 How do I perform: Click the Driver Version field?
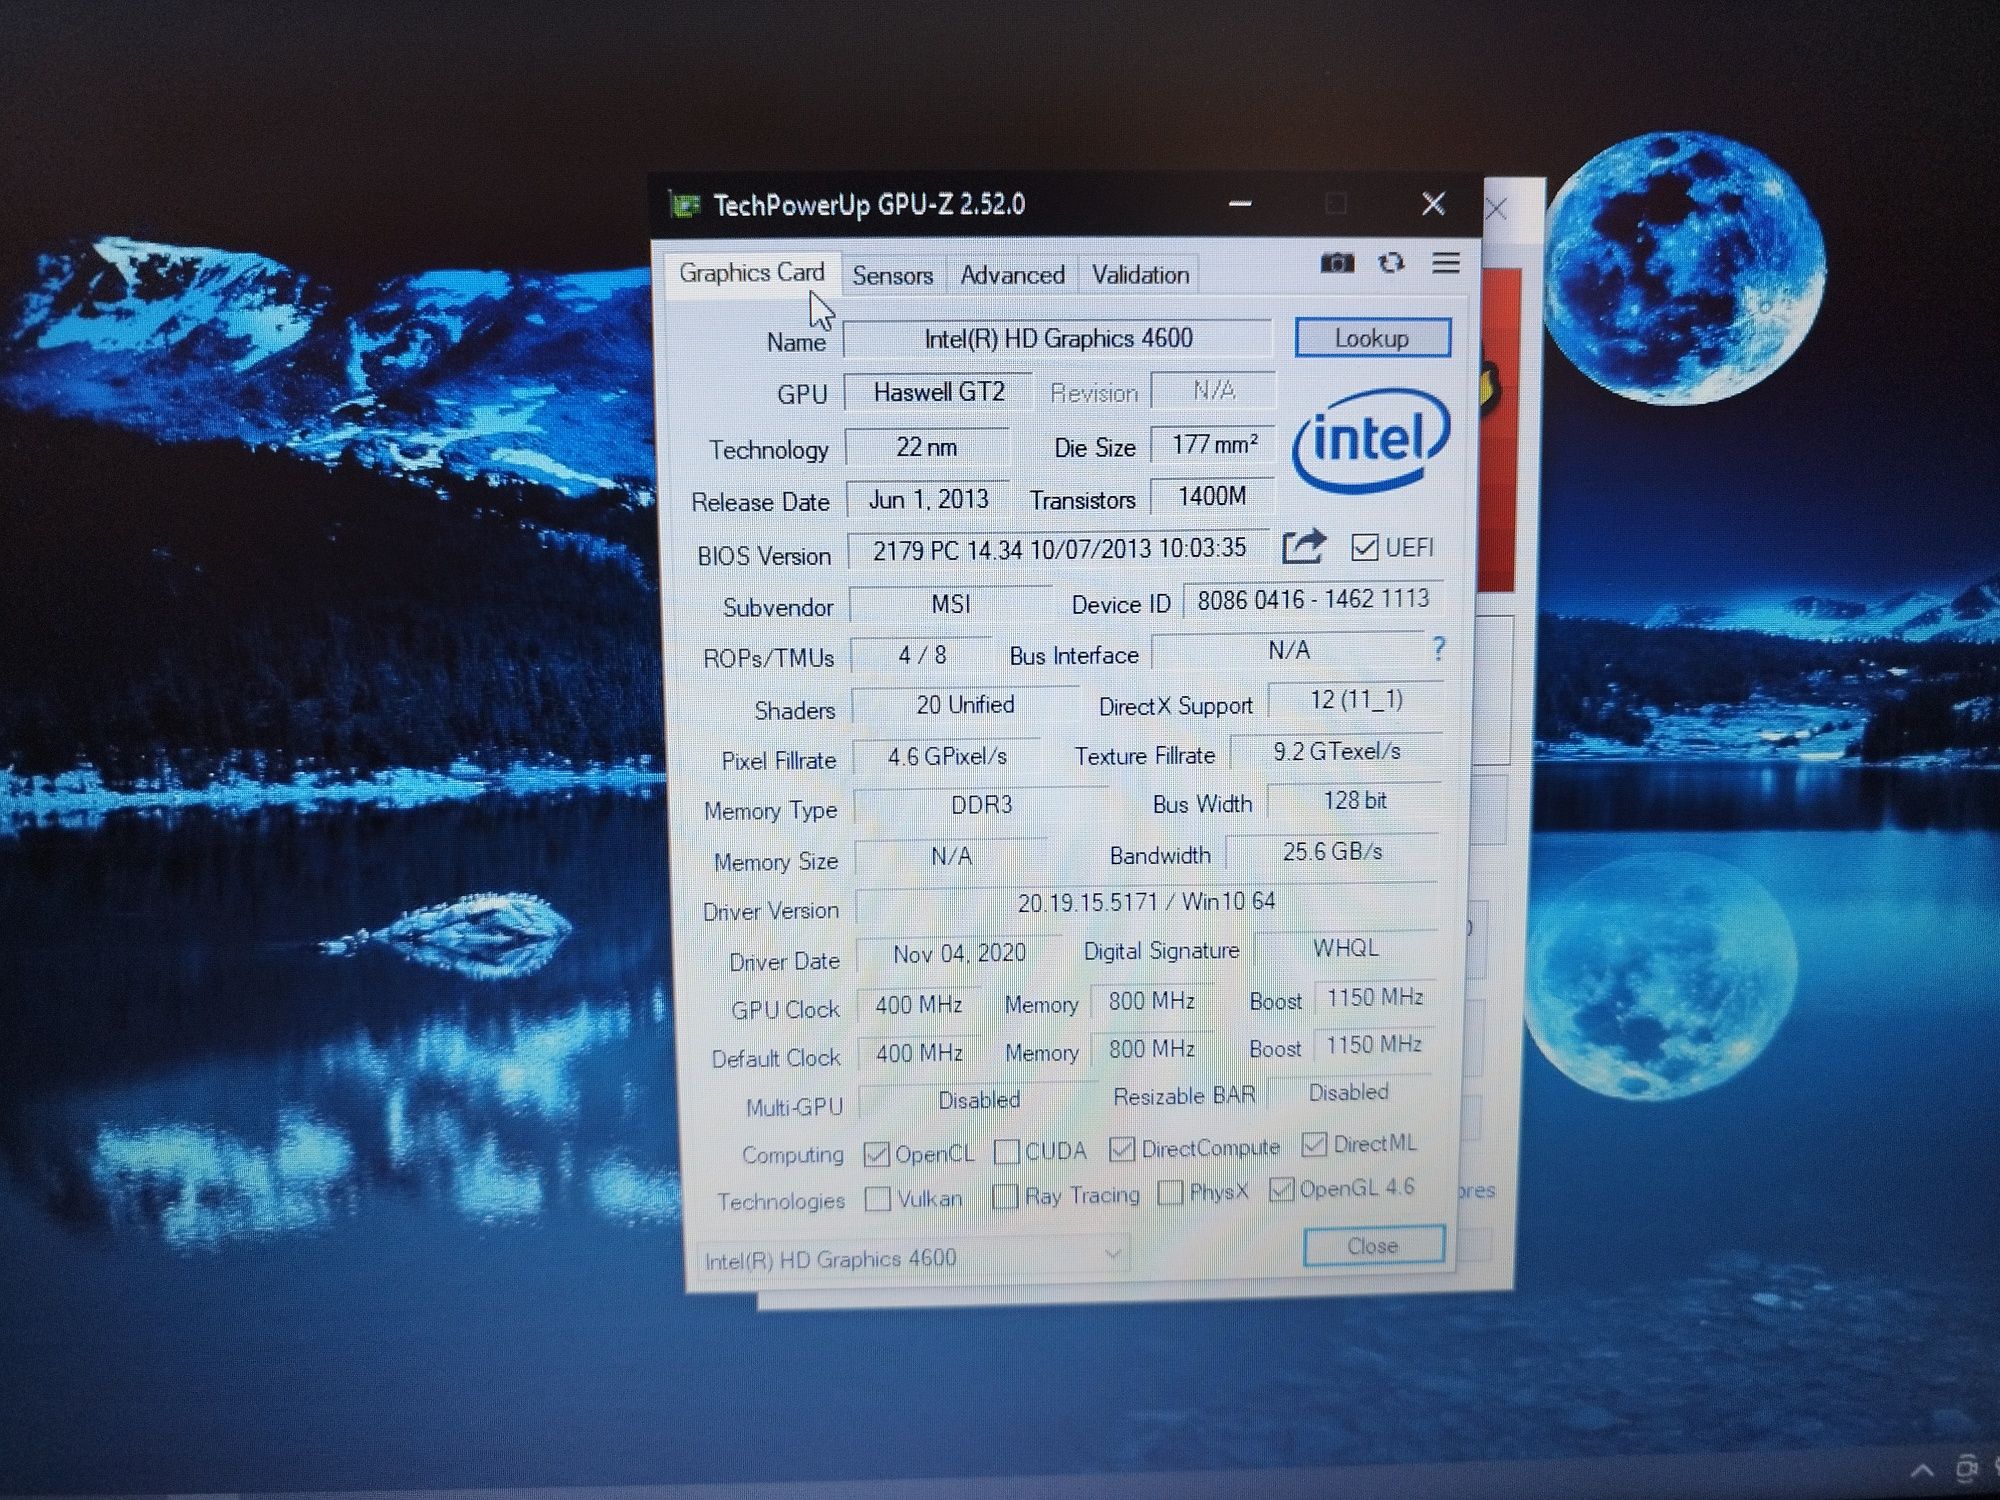tap(1147, 902)
